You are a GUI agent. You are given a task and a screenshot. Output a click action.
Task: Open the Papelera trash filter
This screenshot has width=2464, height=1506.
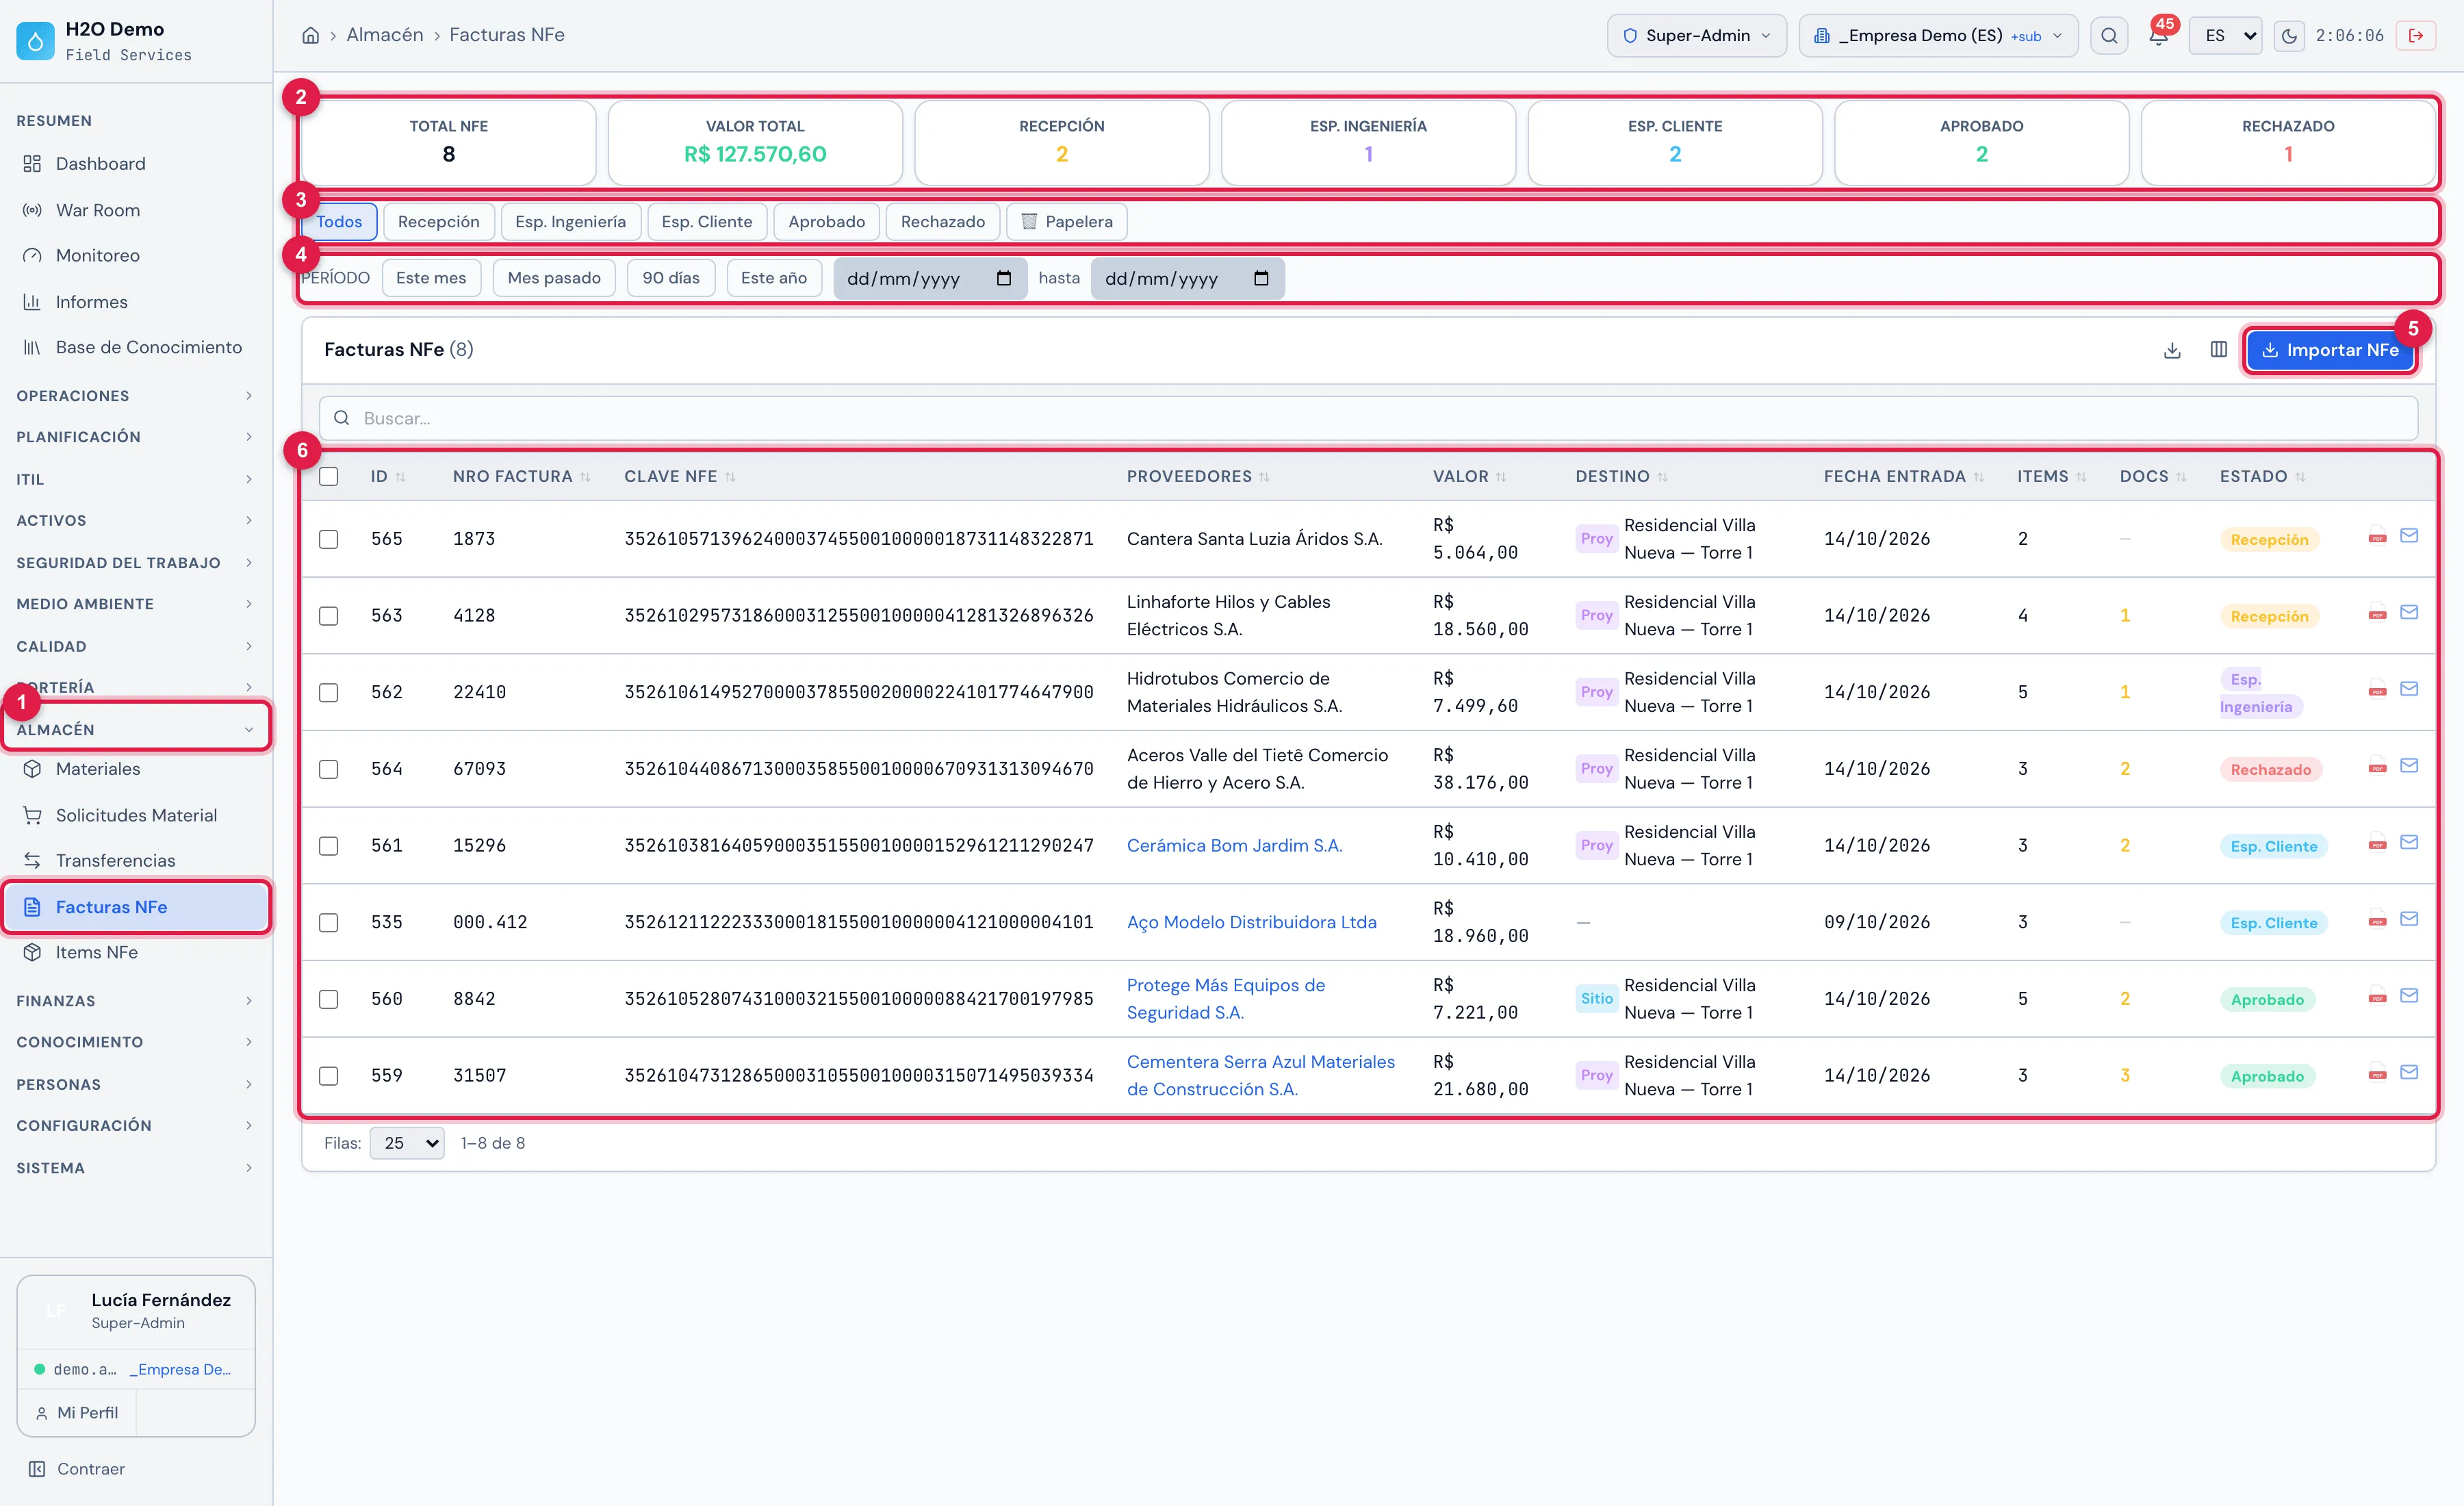coord(1067,222)
